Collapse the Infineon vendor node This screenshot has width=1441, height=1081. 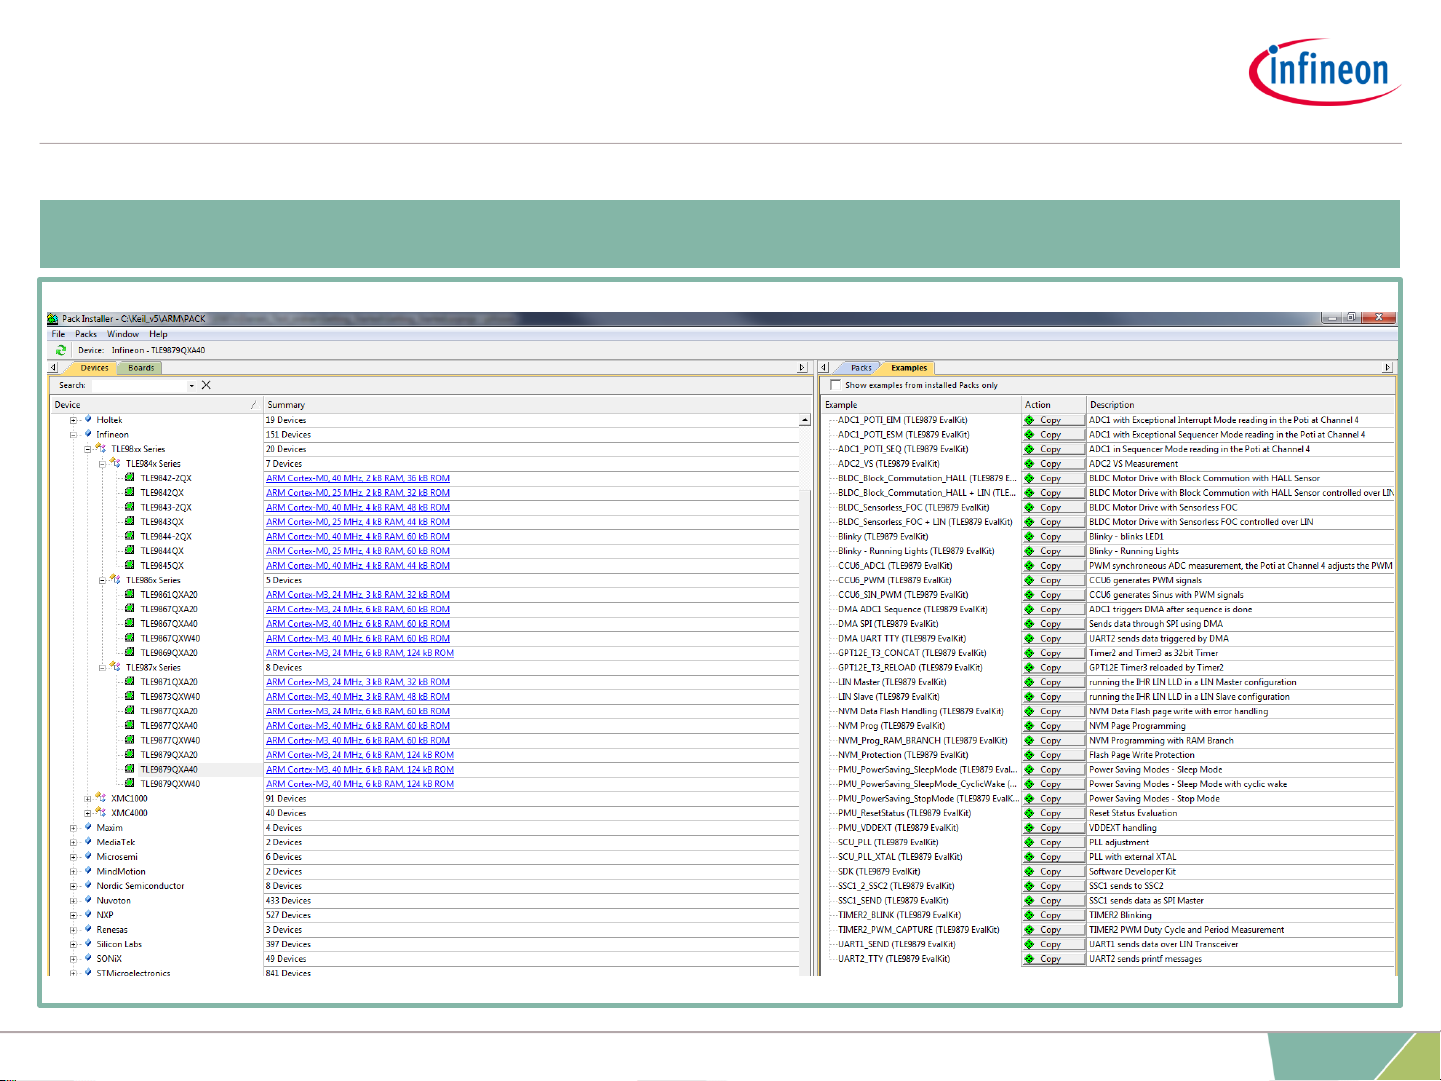(74, 435)
